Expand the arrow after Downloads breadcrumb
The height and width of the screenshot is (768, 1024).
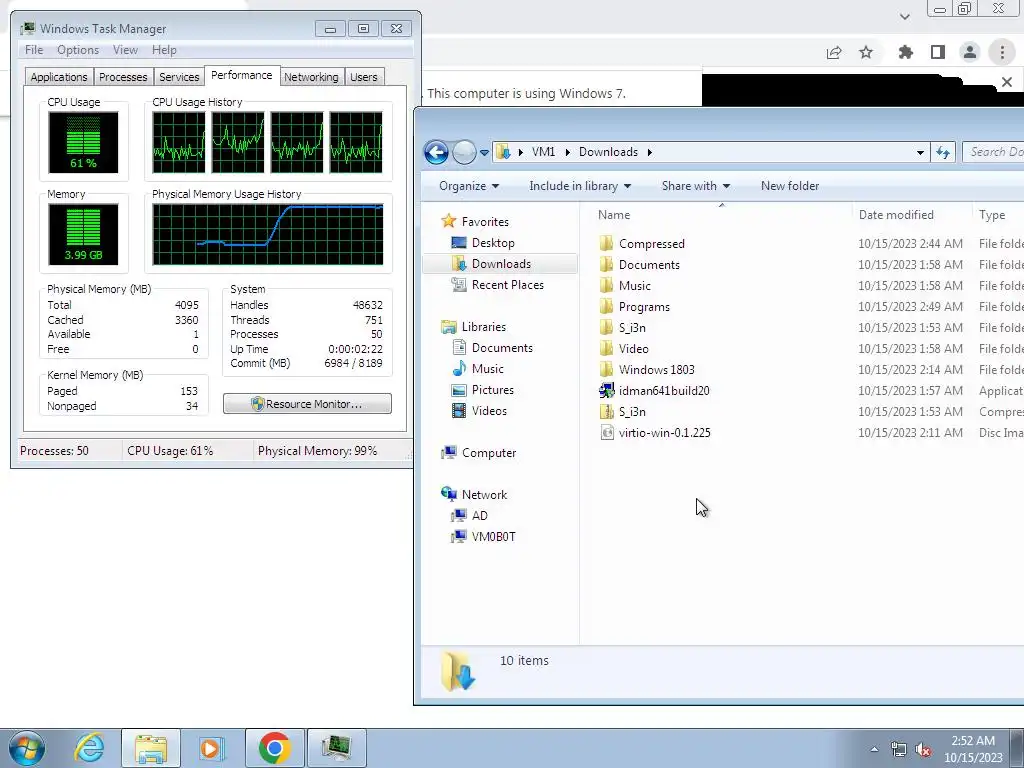point(649,152)
